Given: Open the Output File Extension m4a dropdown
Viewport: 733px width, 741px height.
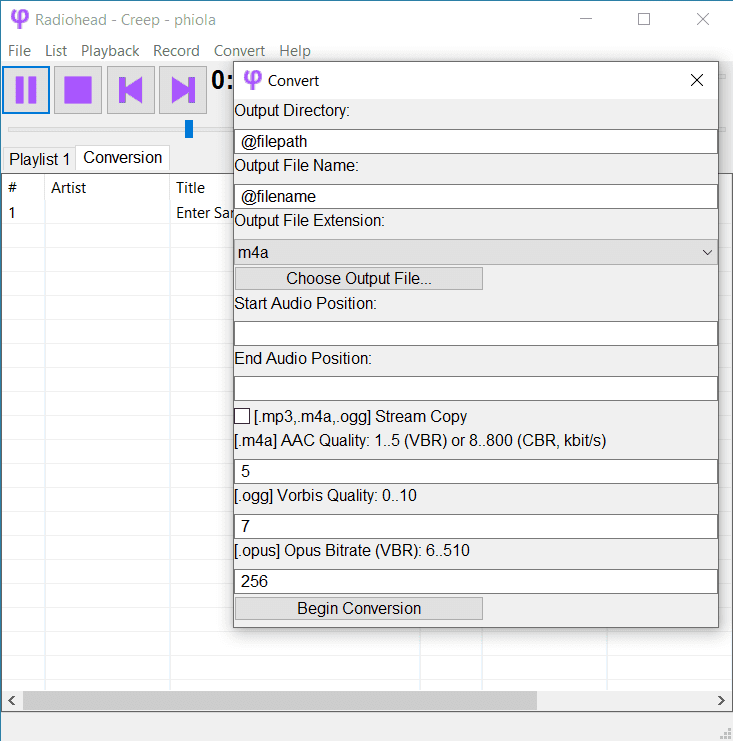Looking at the screenshot, I should (476, 252).
